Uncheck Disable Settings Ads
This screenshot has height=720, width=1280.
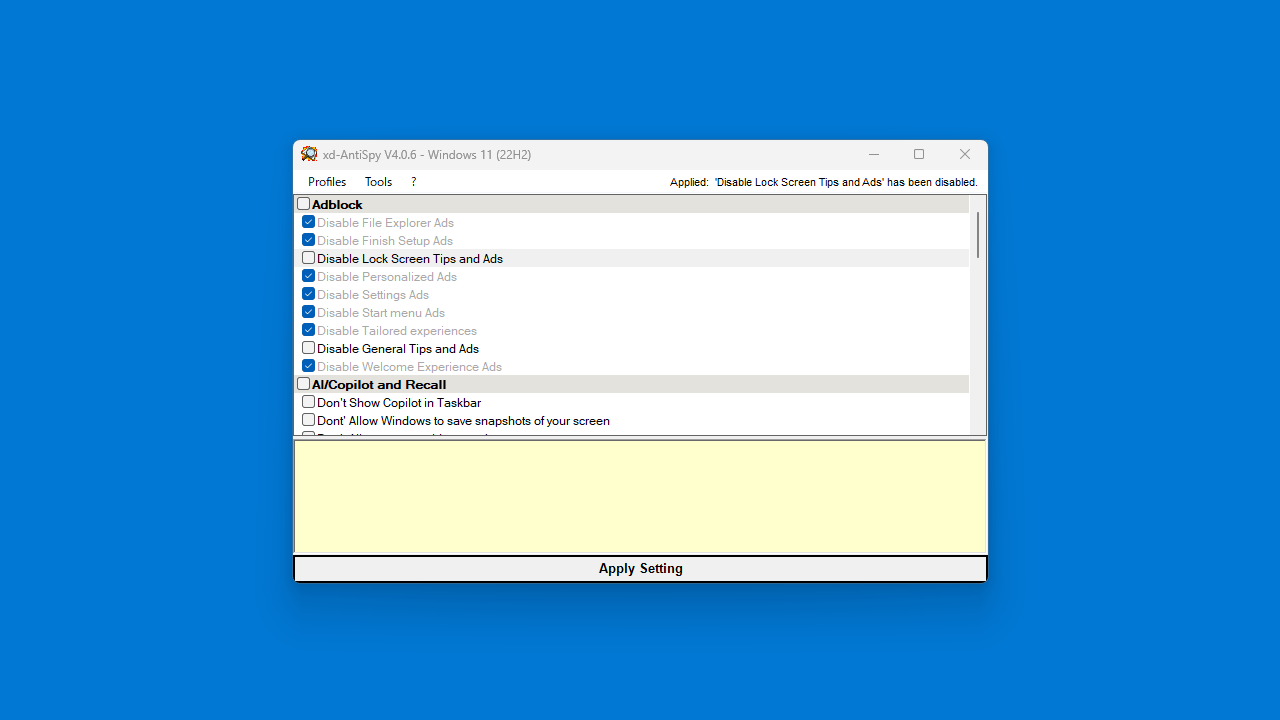(309, 294)
